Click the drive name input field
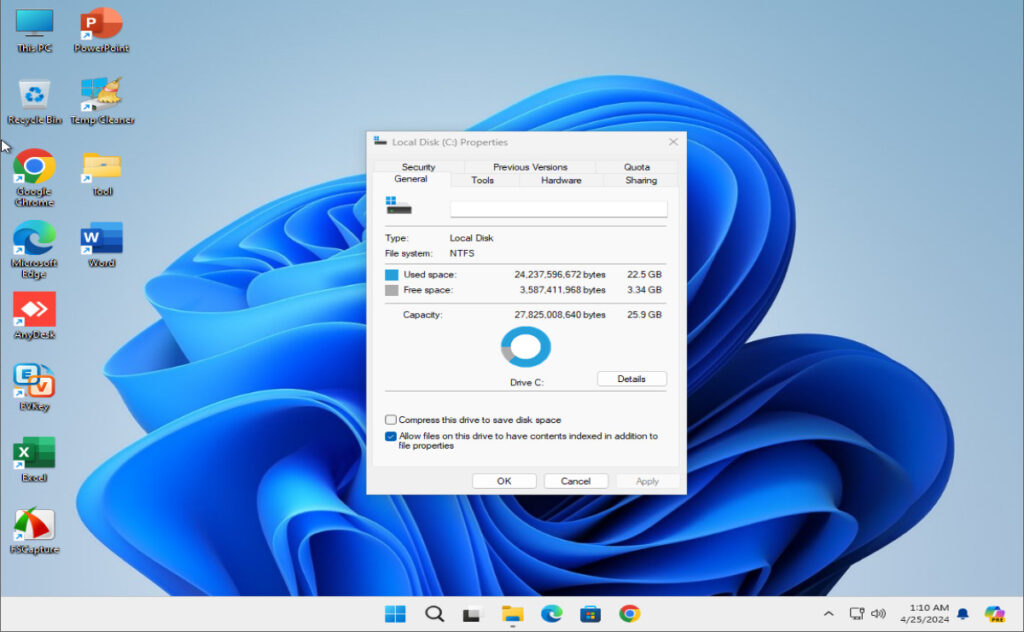Screen dimensions: 1024x632 coord(558,208)
